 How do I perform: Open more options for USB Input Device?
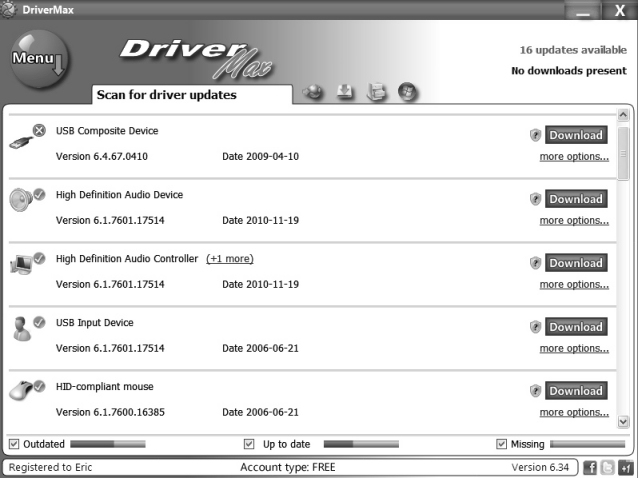pos(574,348)
